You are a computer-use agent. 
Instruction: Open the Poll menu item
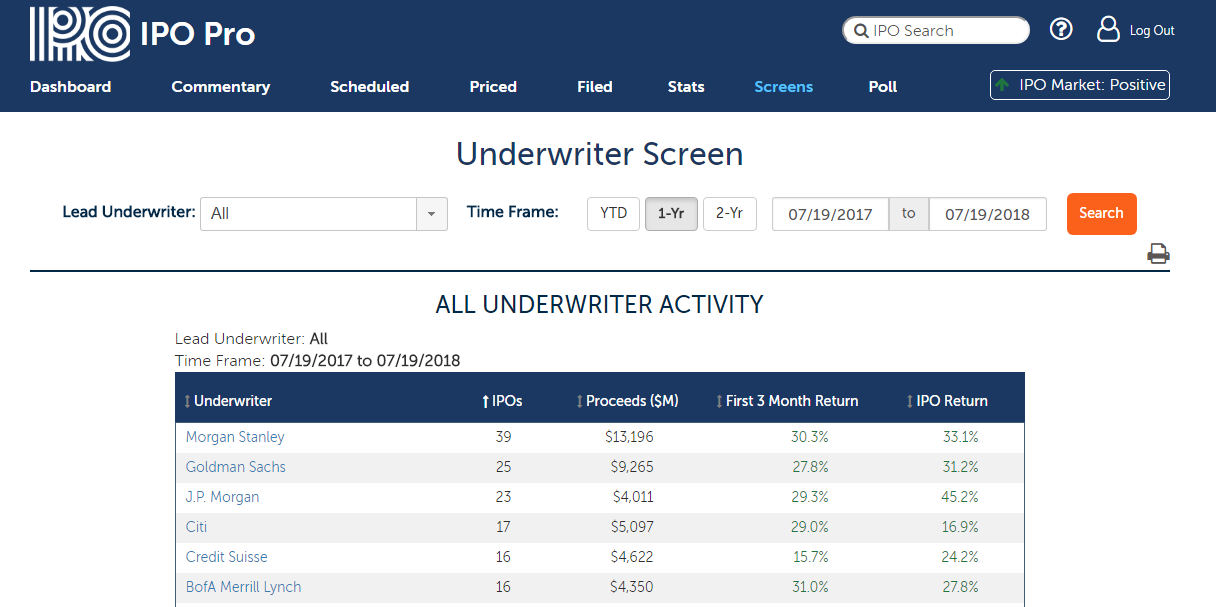pos(883,87)
